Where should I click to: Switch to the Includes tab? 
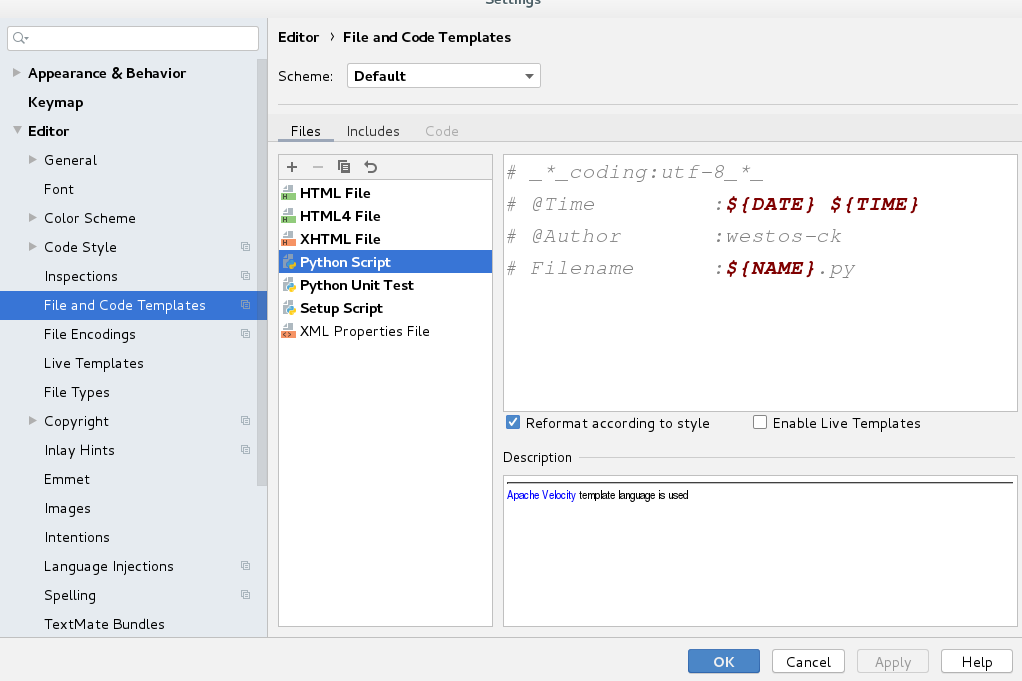click(x=373, y=131)
